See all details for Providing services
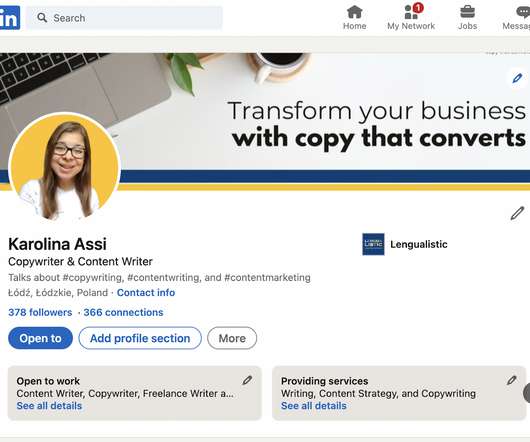The height and width of the screenshot is (442, 530). (x=314, y=406)
